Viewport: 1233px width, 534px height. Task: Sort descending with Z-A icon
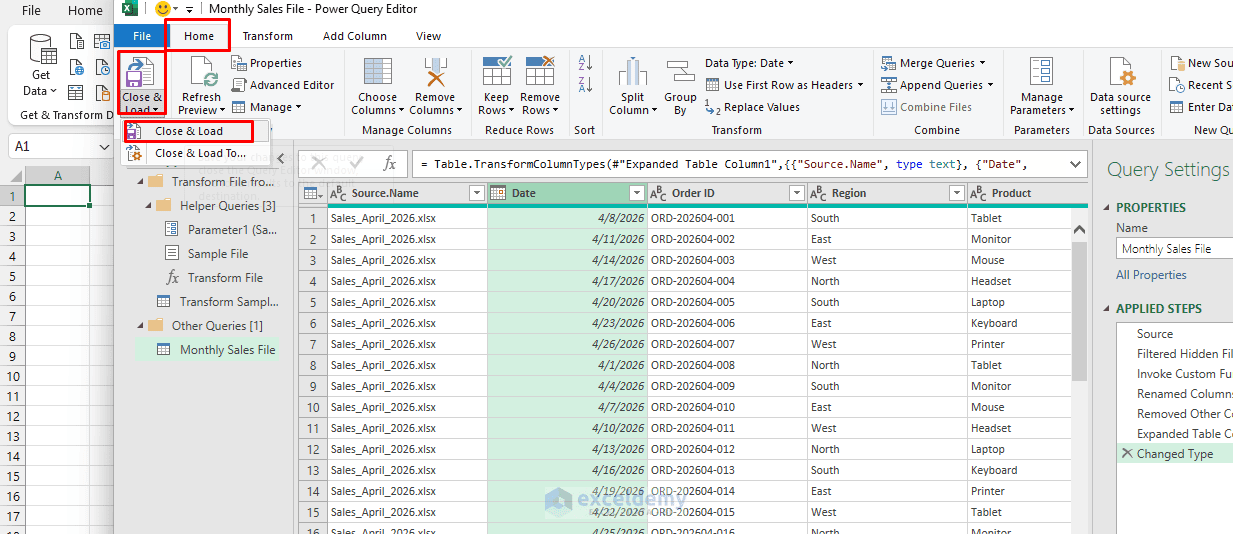[586, 85]
